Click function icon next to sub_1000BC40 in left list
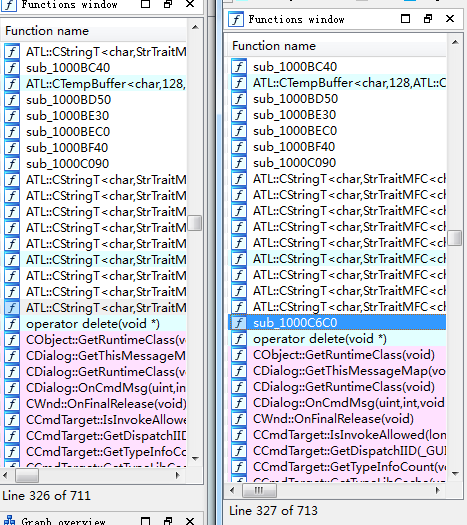 (x=12, y=68)
